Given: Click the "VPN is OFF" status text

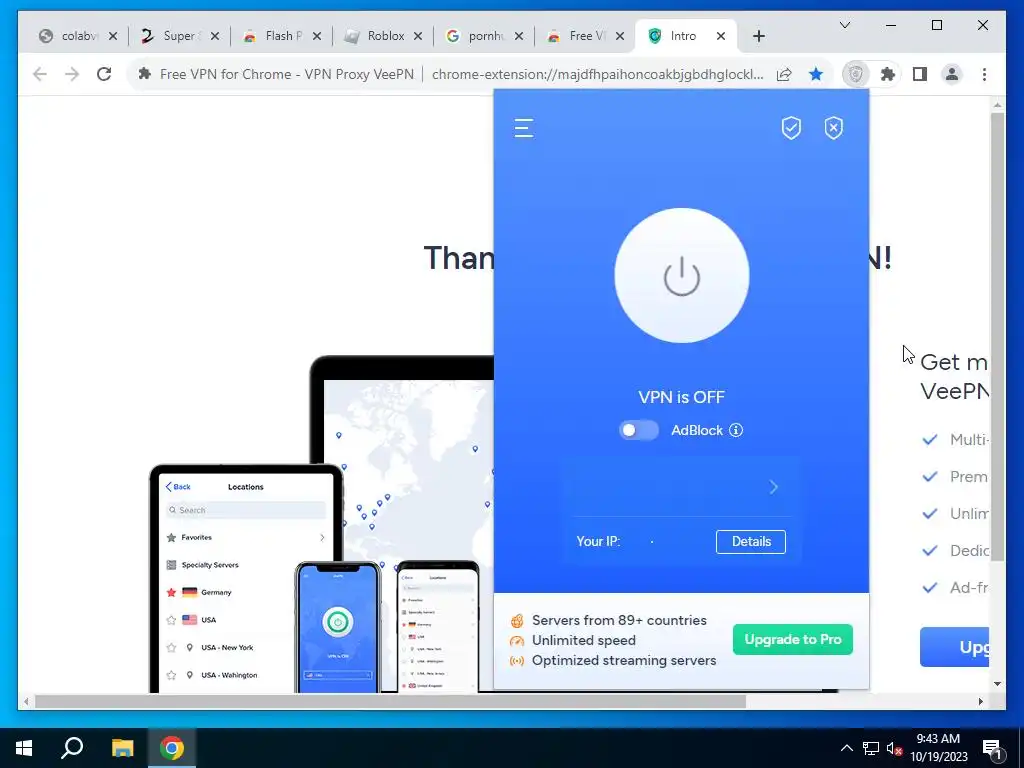Looking at the screenshot, I should coord(681,397).
